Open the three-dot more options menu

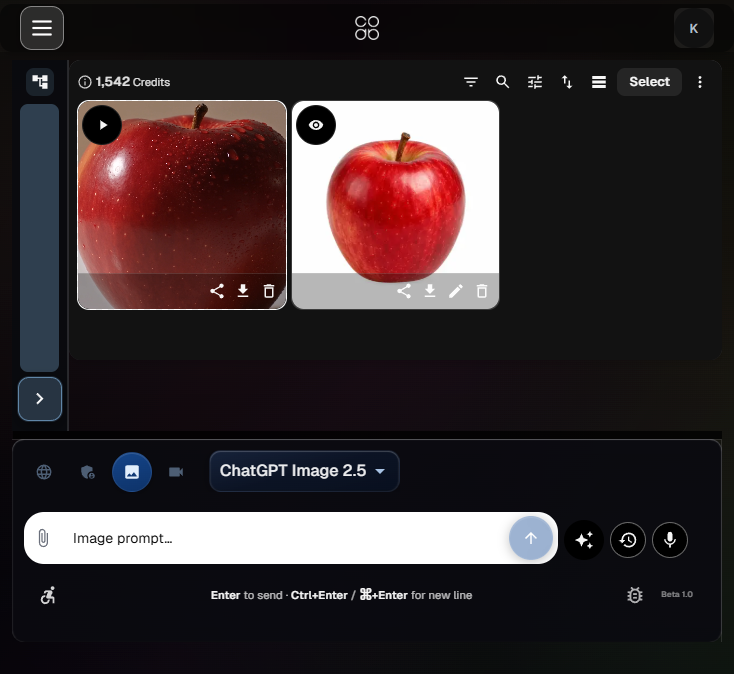(700, 82)
